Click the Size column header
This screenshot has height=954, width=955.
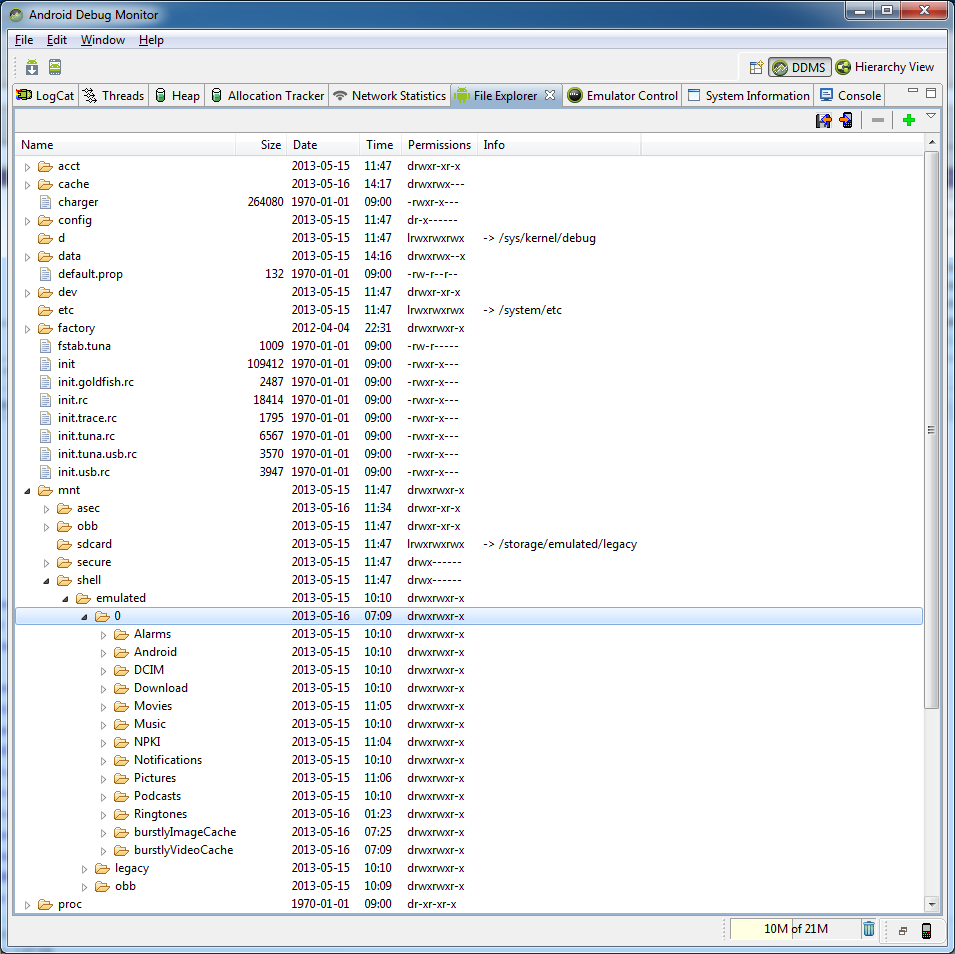(261, 145)
